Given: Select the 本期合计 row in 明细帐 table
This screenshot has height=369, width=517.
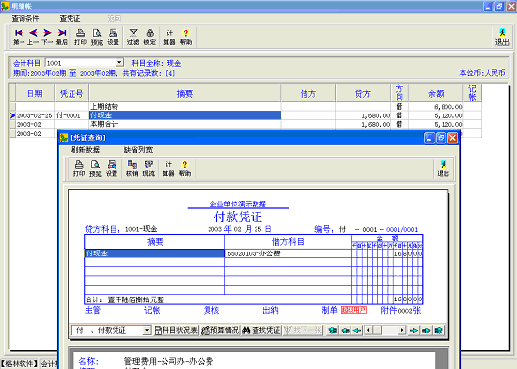Looking at the screenshot, I should pos(245,124).
